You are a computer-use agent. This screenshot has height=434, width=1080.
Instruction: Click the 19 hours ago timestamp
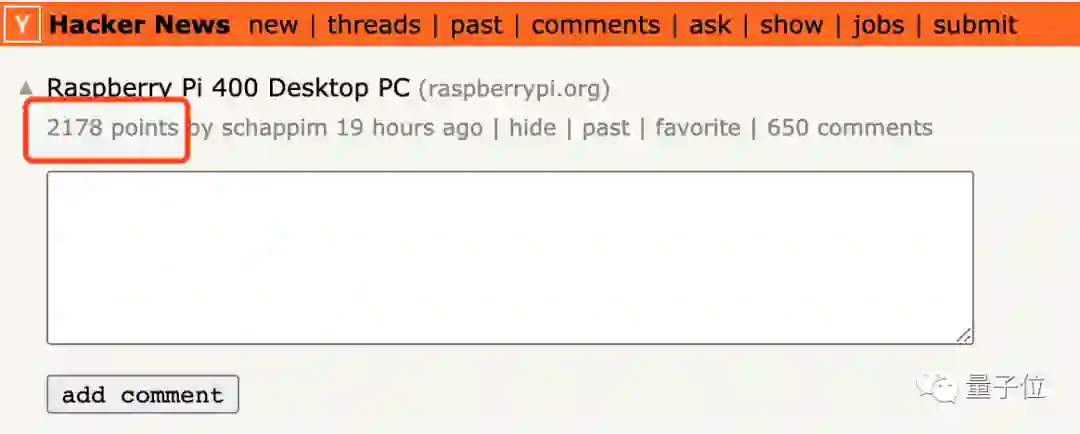(x=409, y=127)
